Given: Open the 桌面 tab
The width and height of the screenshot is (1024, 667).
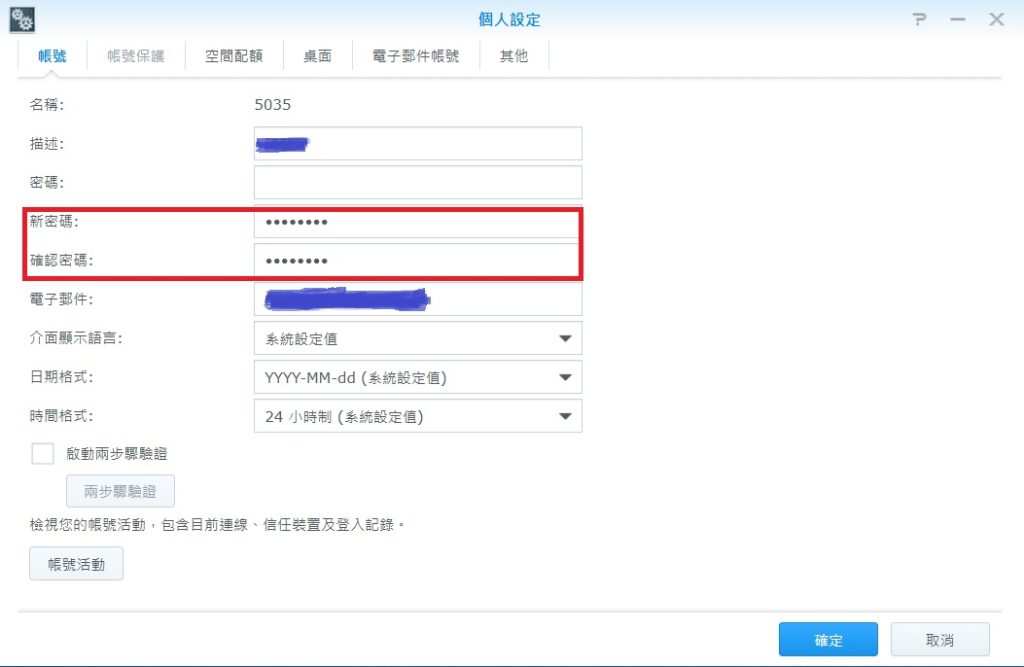Looking at the screenshot, I should pos(318,56).
